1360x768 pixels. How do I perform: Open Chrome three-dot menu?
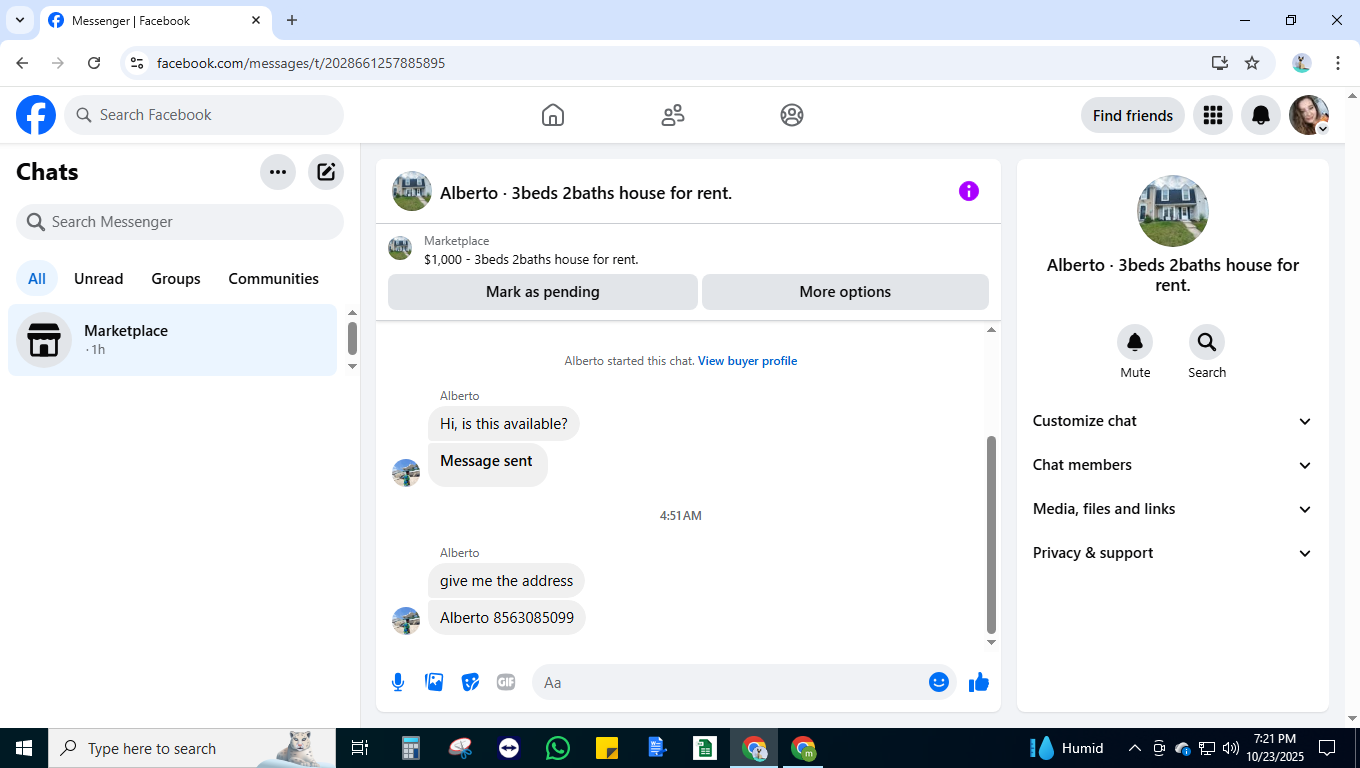[1338, 63]
